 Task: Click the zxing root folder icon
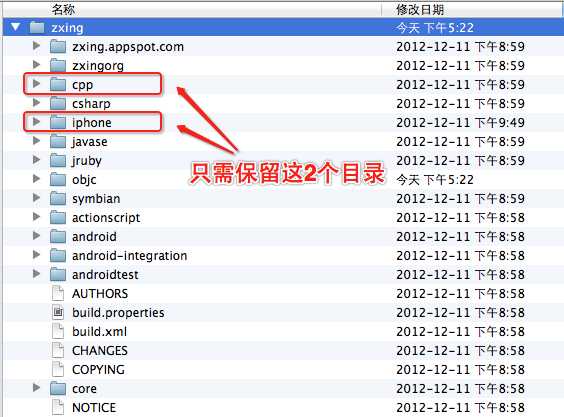37,27
